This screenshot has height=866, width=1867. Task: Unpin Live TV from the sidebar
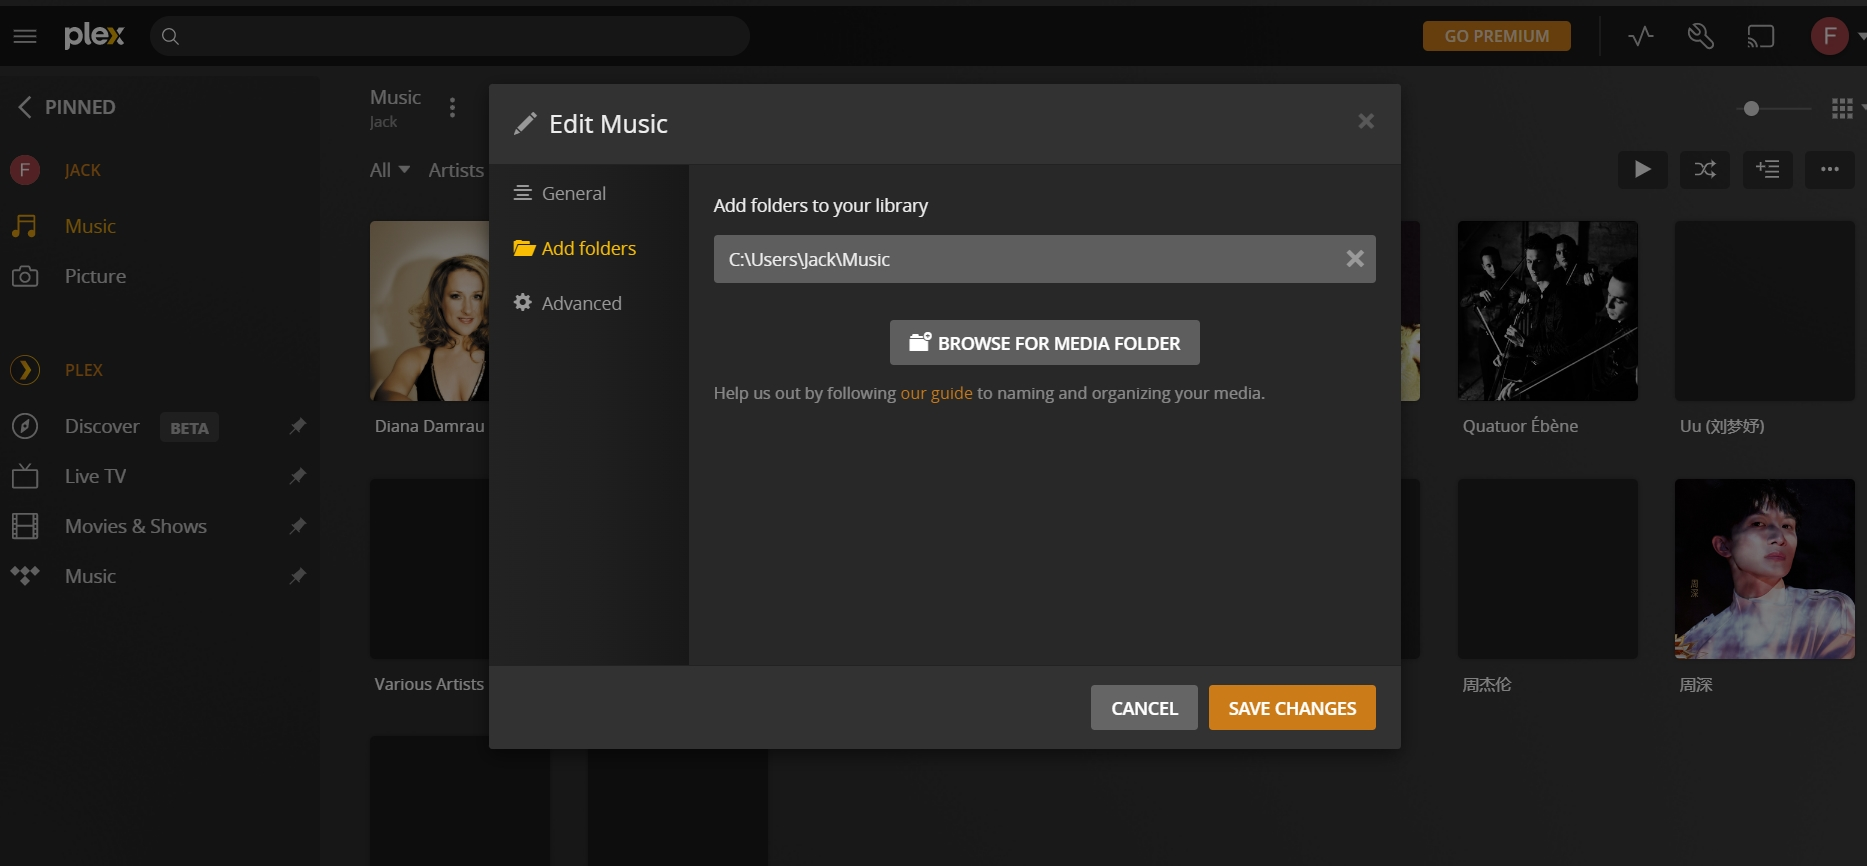tap(297, 476)
